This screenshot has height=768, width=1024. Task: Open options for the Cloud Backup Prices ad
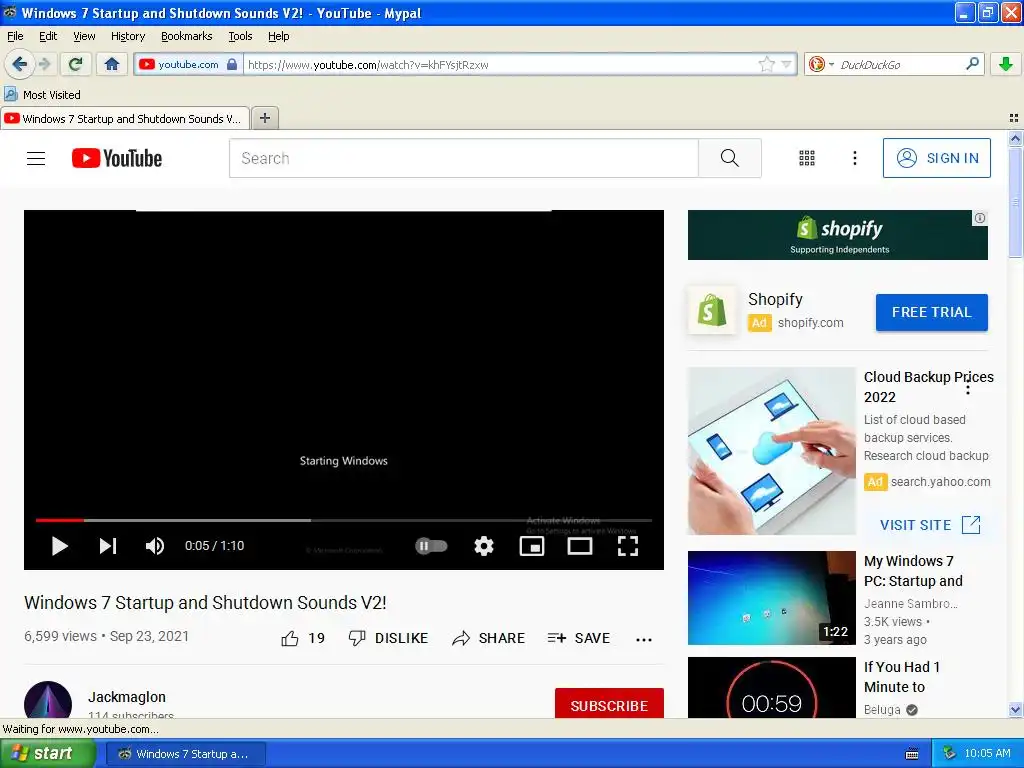[968, 387]
